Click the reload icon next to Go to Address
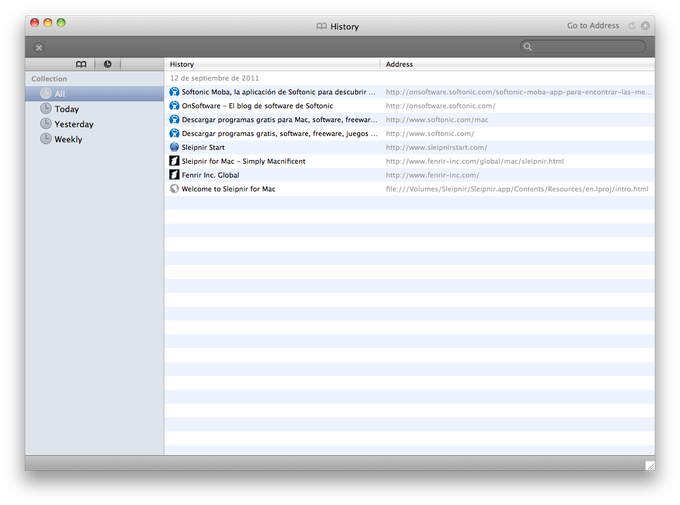The height and width of the screenshot is (505, 680). (632, 26)
